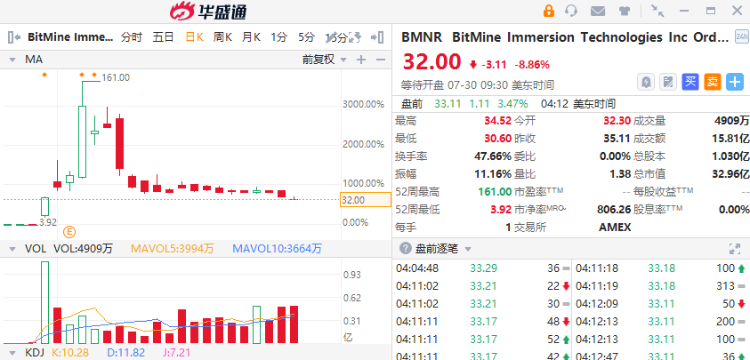Switch to the 分时 chart tab
This screenshot has height=360, width=750.
[x=132, y=37]
